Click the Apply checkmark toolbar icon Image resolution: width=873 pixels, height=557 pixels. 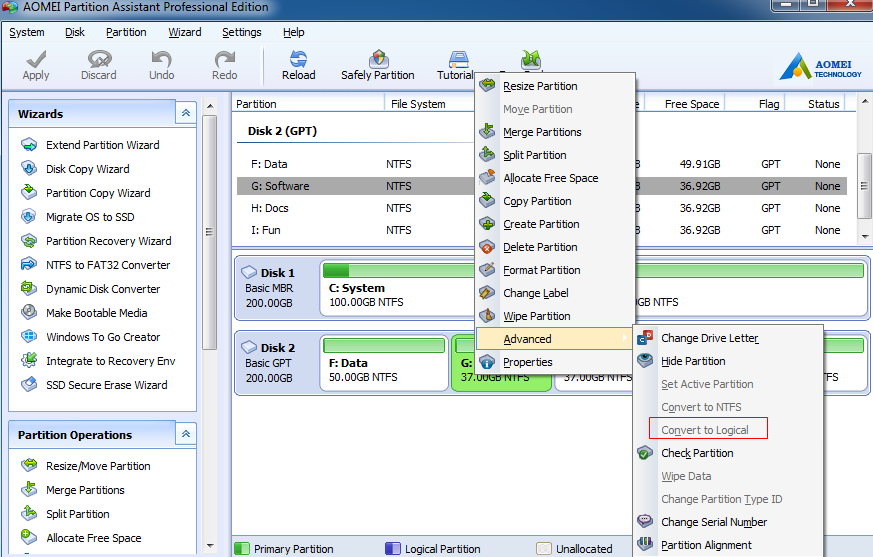click(36, 58)
